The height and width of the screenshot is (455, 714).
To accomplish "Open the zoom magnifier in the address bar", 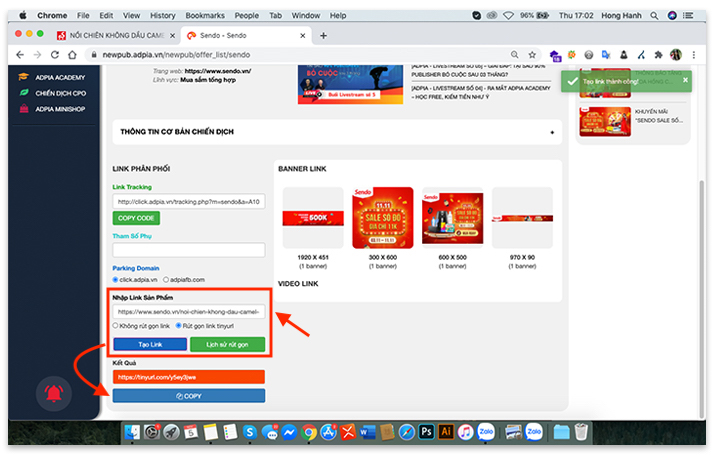I will 515,55.
